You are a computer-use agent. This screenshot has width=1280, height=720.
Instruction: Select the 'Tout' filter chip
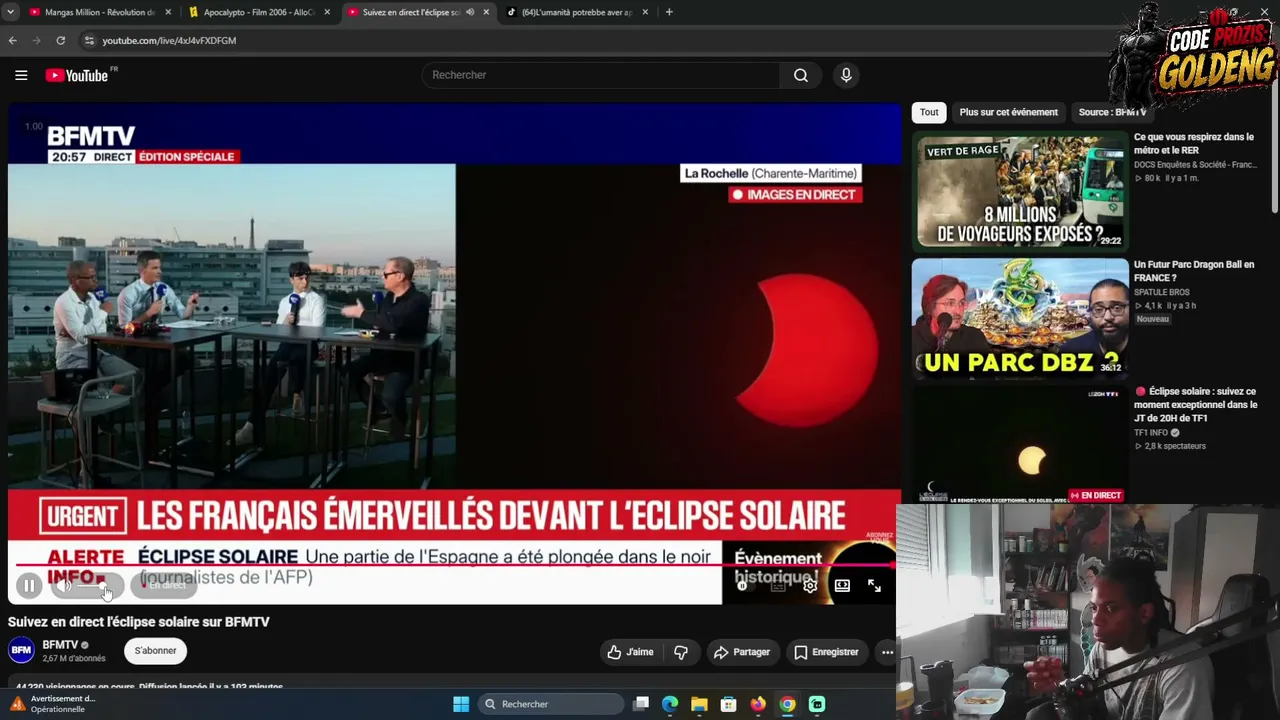pyautogui.click(x=929, y=112)
